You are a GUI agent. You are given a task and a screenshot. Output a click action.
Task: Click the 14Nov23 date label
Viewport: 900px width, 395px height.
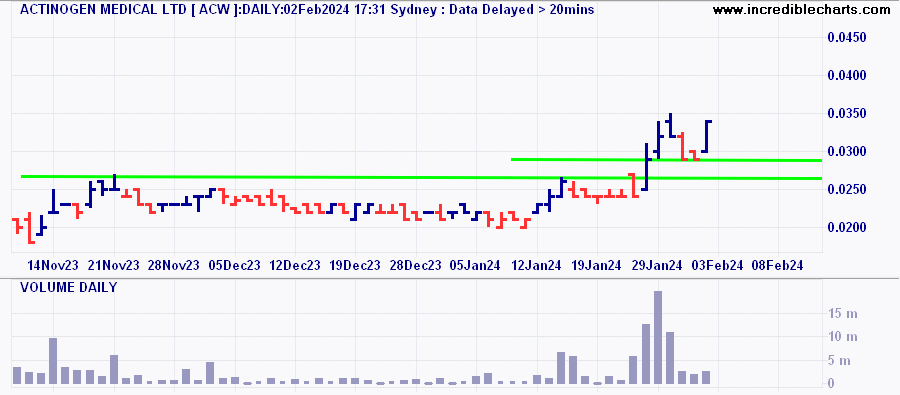[x=53, y=266]
